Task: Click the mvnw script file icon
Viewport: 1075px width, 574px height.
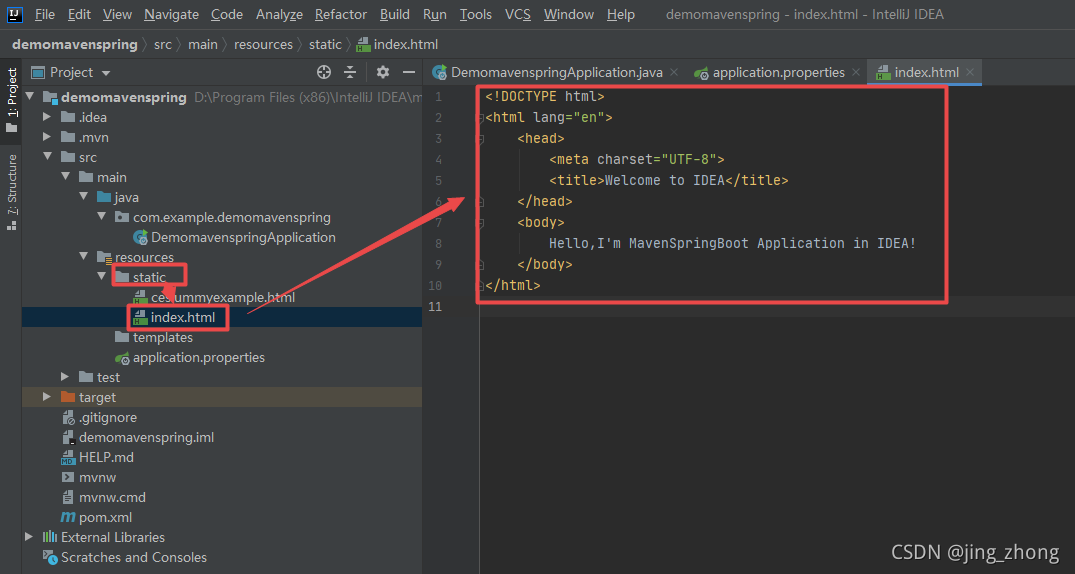Action: pyautogui.click(x=68, y=477)
